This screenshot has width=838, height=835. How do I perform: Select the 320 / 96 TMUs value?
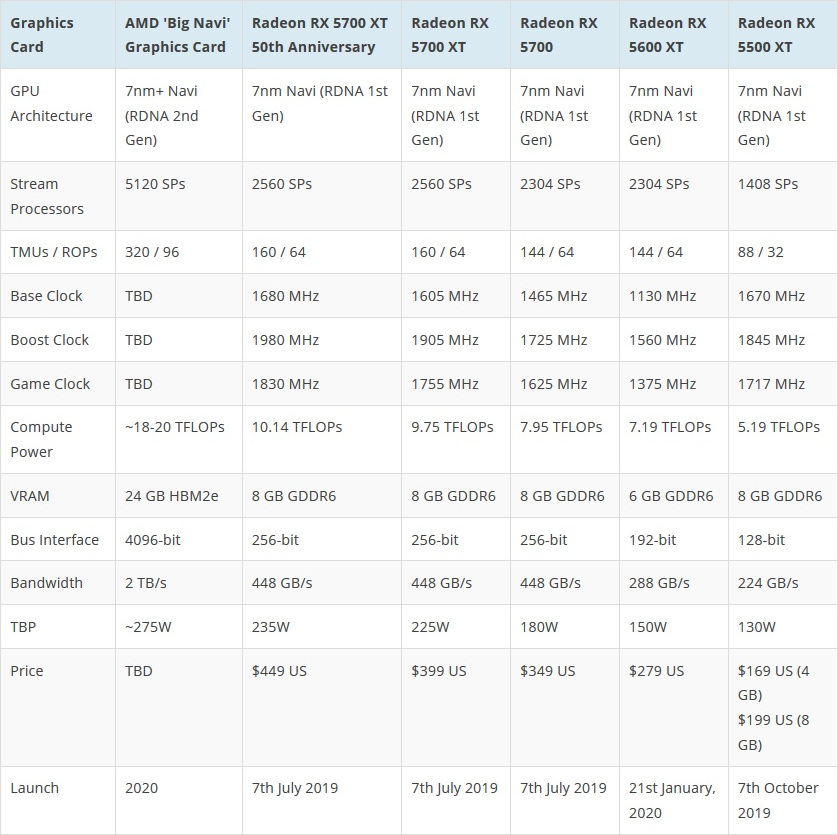[x=179, y=252]
